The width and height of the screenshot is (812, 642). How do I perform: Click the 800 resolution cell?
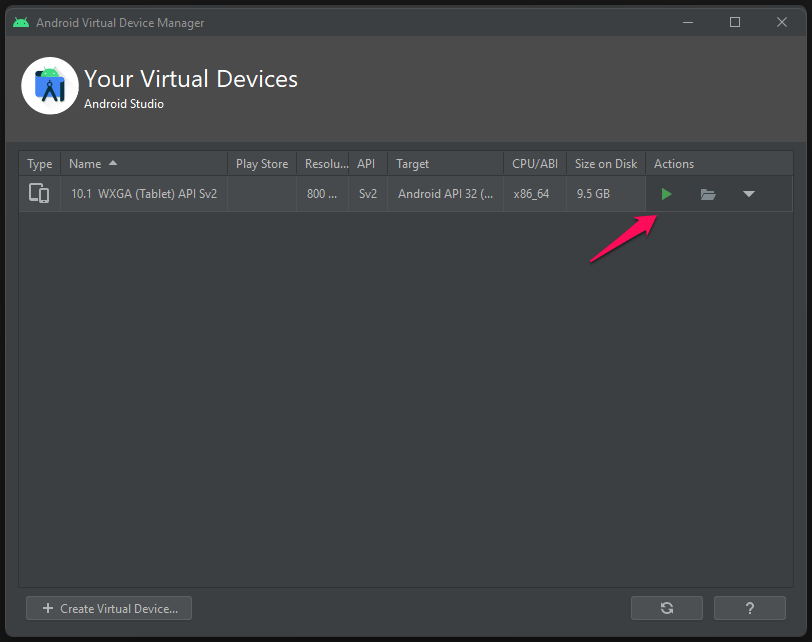point(322,194)
